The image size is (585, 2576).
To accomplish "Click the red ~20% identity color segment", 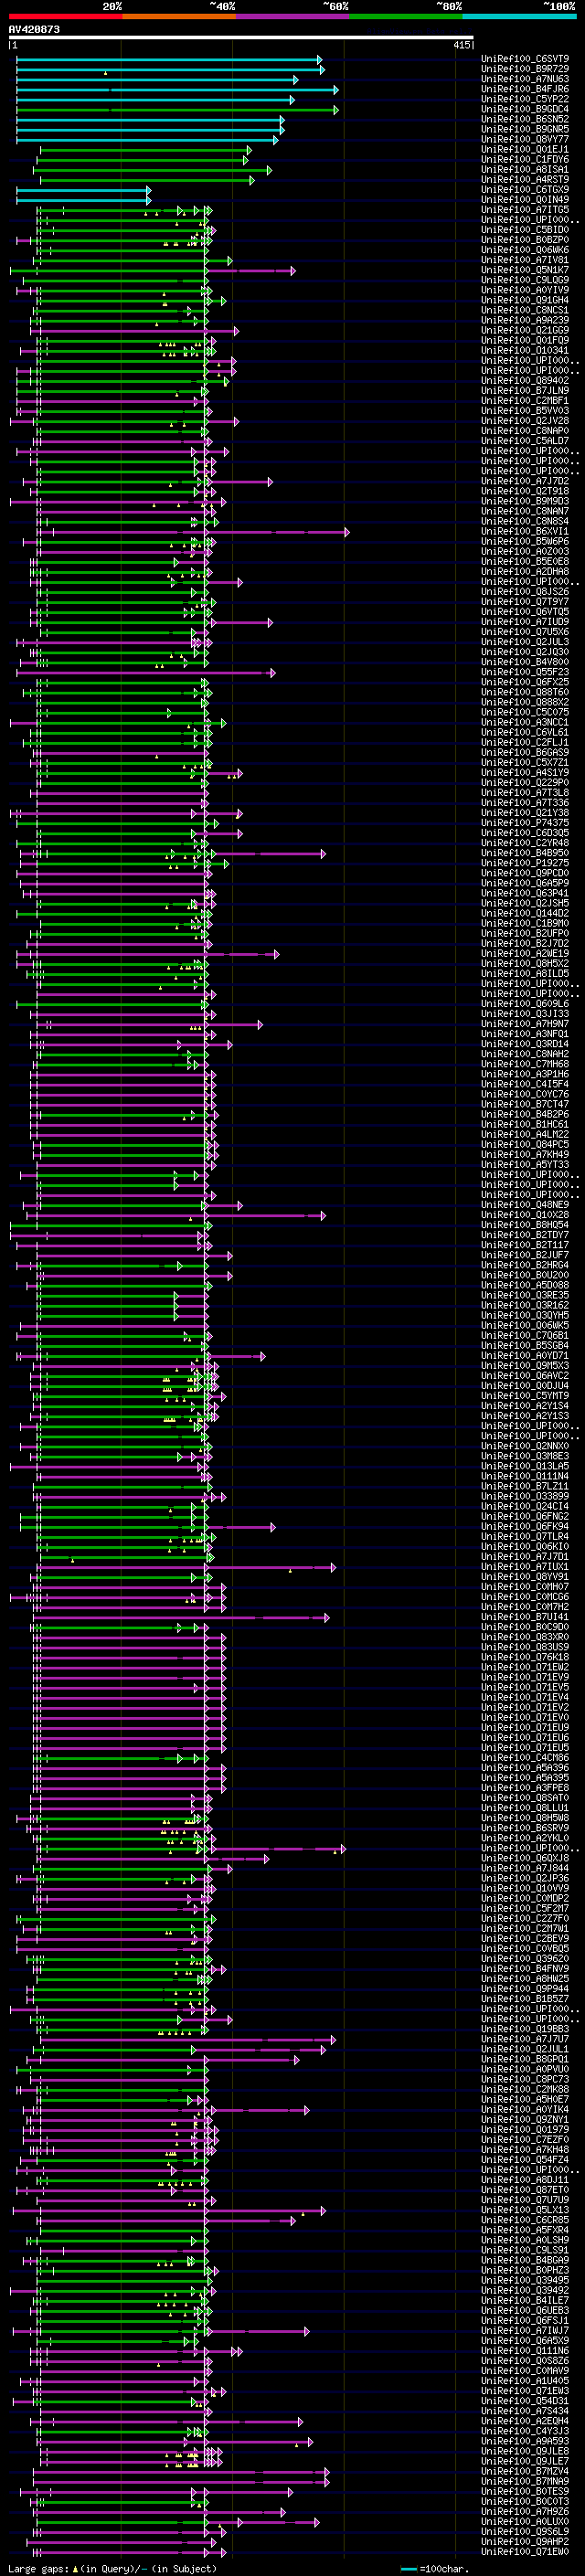I will (x=65, y=16).
